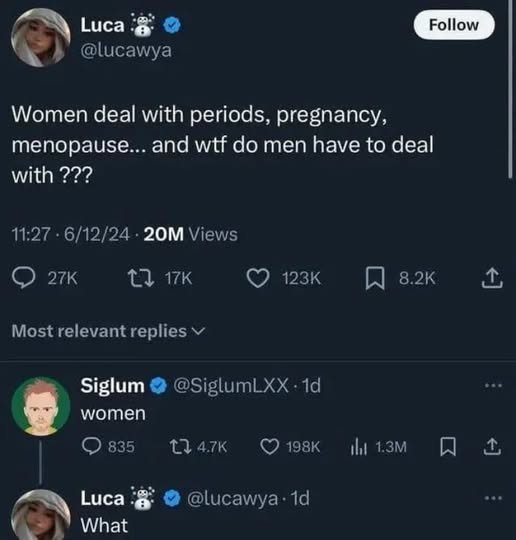Retweet the main tweet with 17K reposts
This screenshot has height=540, width=516.
point(140,278)
